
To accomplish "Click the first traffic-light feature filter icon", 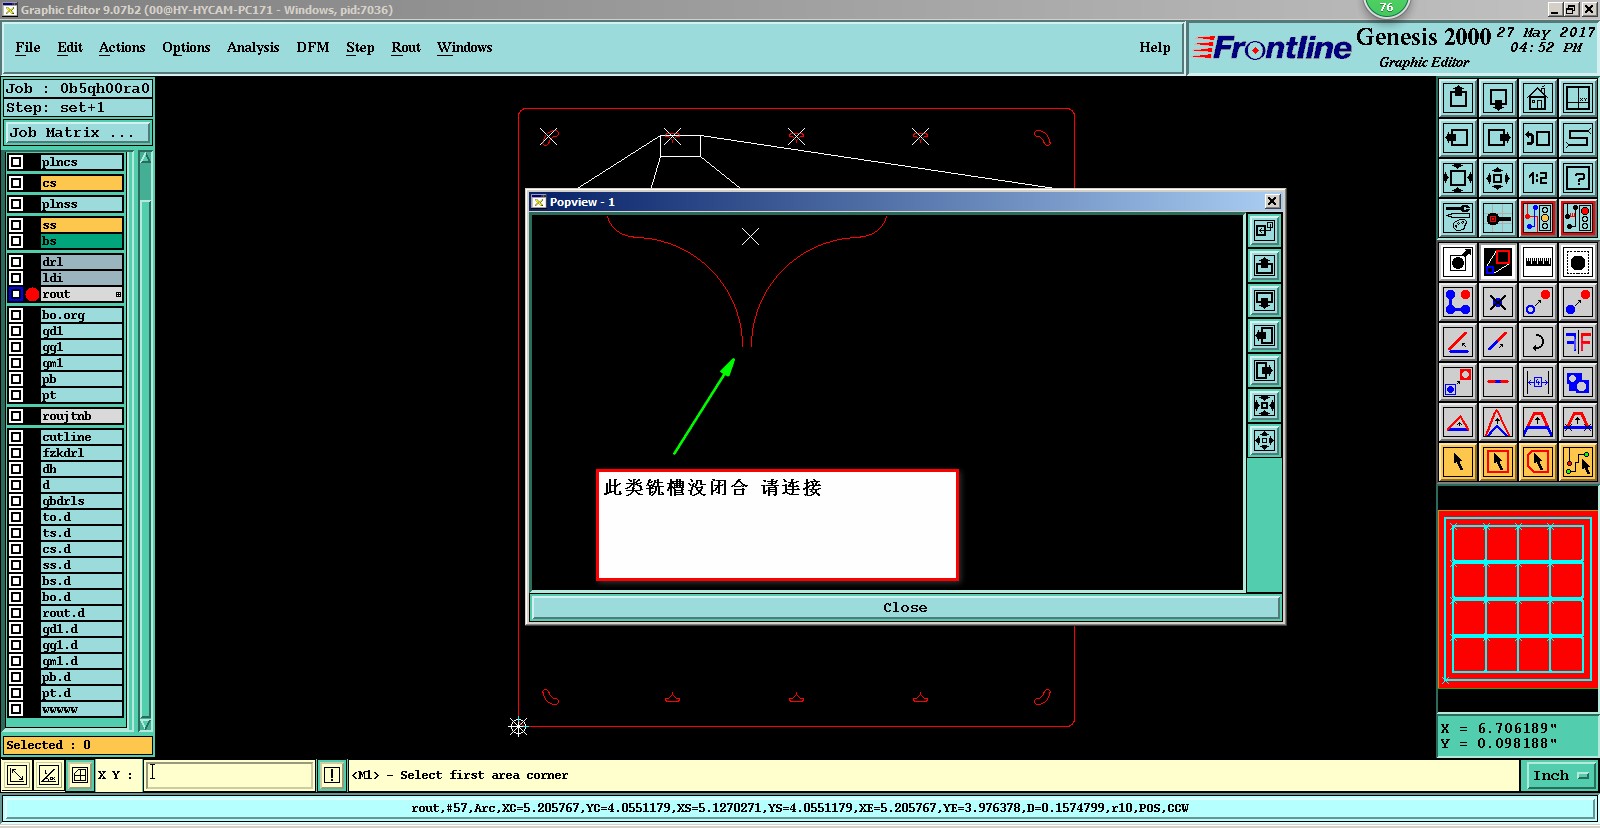I will [x=1538, y=218].
